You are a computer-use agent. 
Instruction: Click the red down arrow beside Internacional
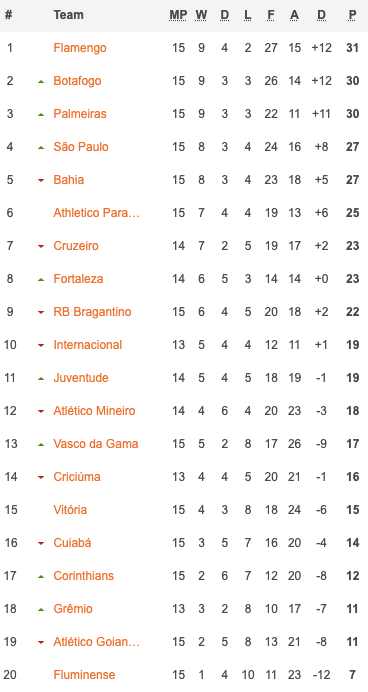[x=41, y=345]
